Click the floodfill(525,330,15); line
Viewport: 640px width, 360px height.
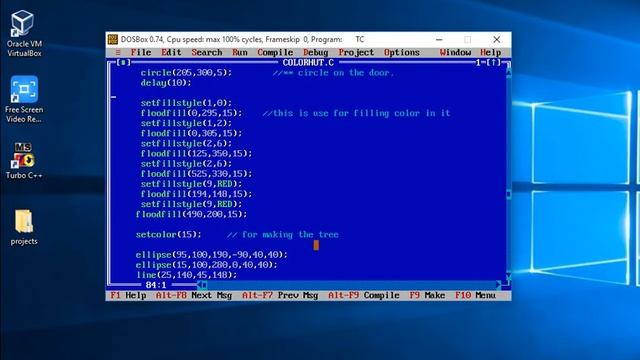coord(196,174)
